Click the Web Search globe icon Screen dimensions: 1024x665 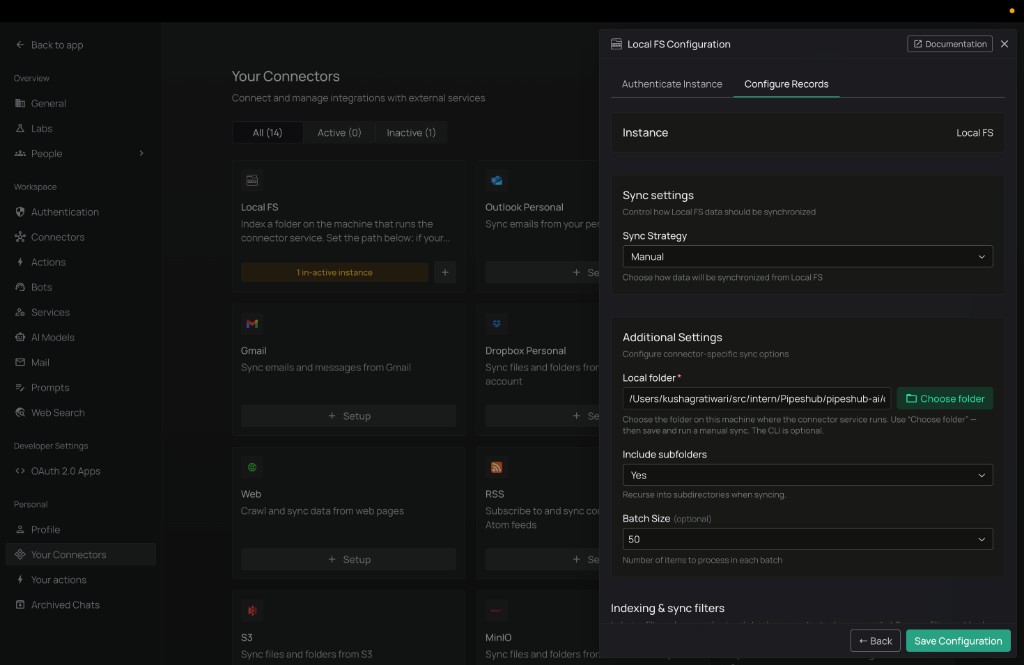point(20,412)
